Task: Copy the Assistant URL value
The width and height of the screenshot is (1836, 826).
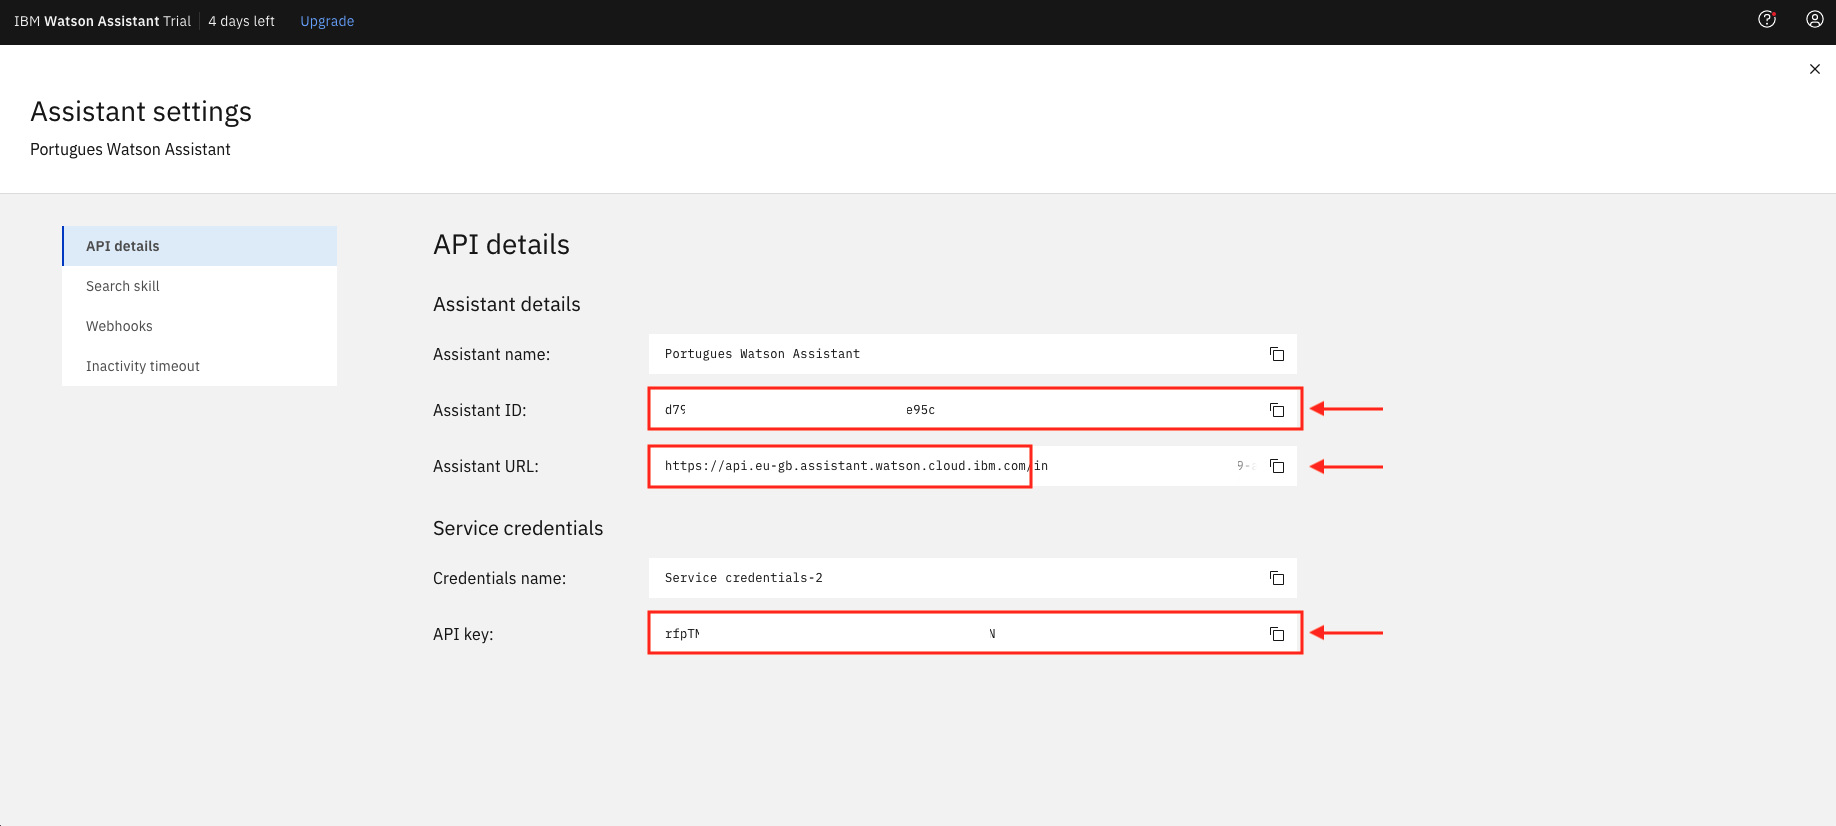Action: (1277, 466)
